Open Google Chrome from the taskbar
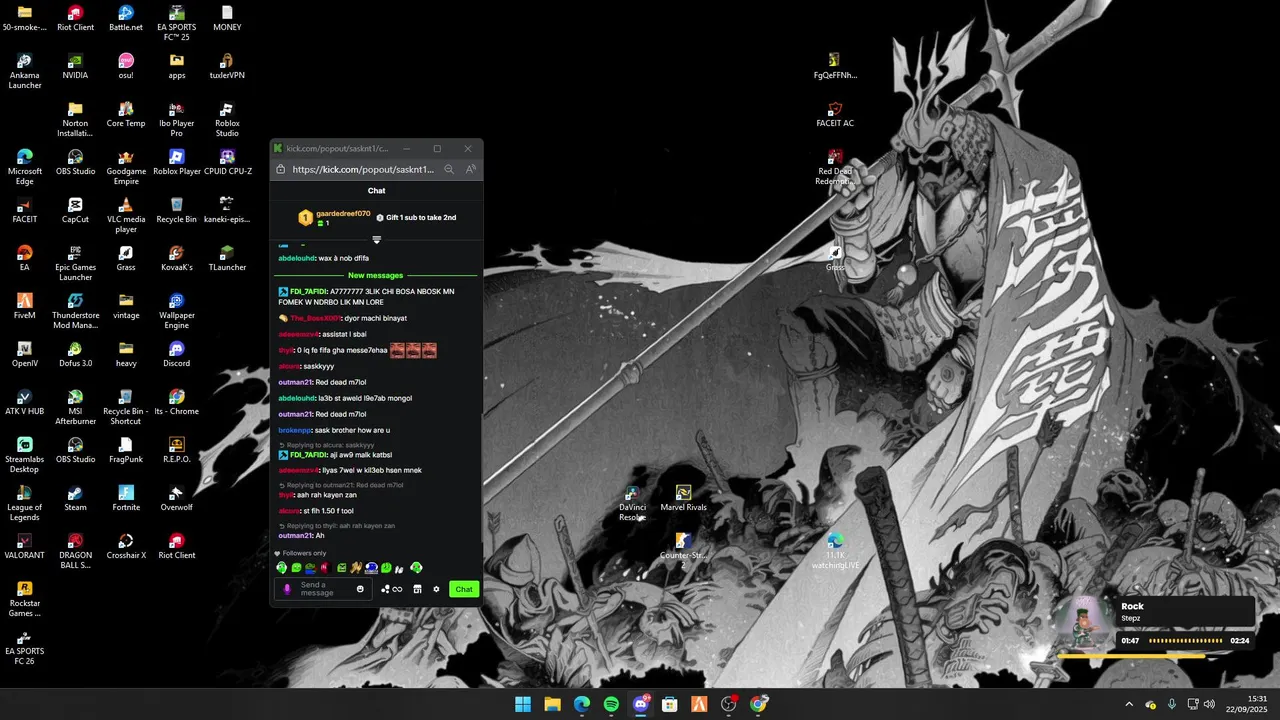The image size is (1280, 720). tap(759, 704)
